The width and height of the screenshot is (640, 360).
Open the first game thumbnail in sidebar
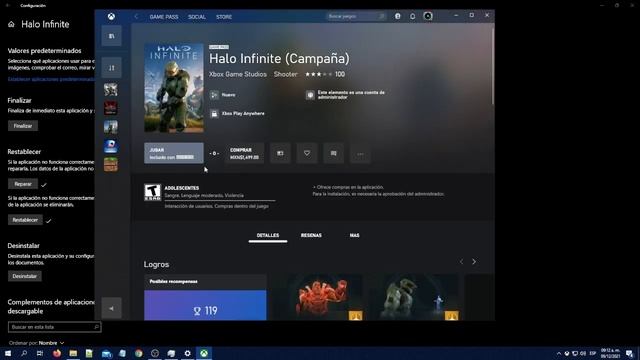[x=111, y=89]
